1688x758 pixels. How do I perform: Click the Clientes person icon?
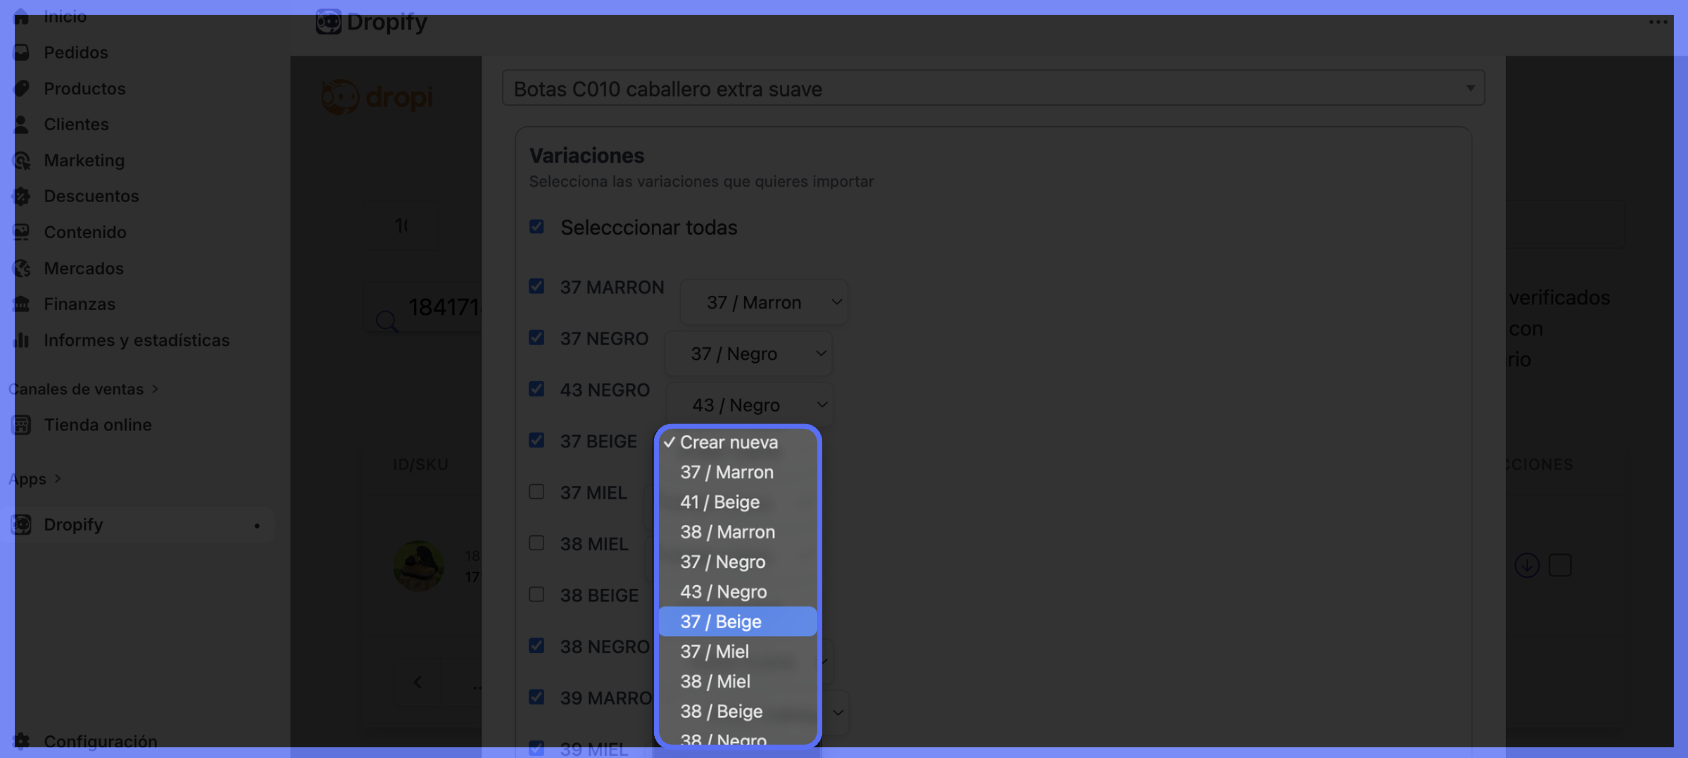click(21, 125)
